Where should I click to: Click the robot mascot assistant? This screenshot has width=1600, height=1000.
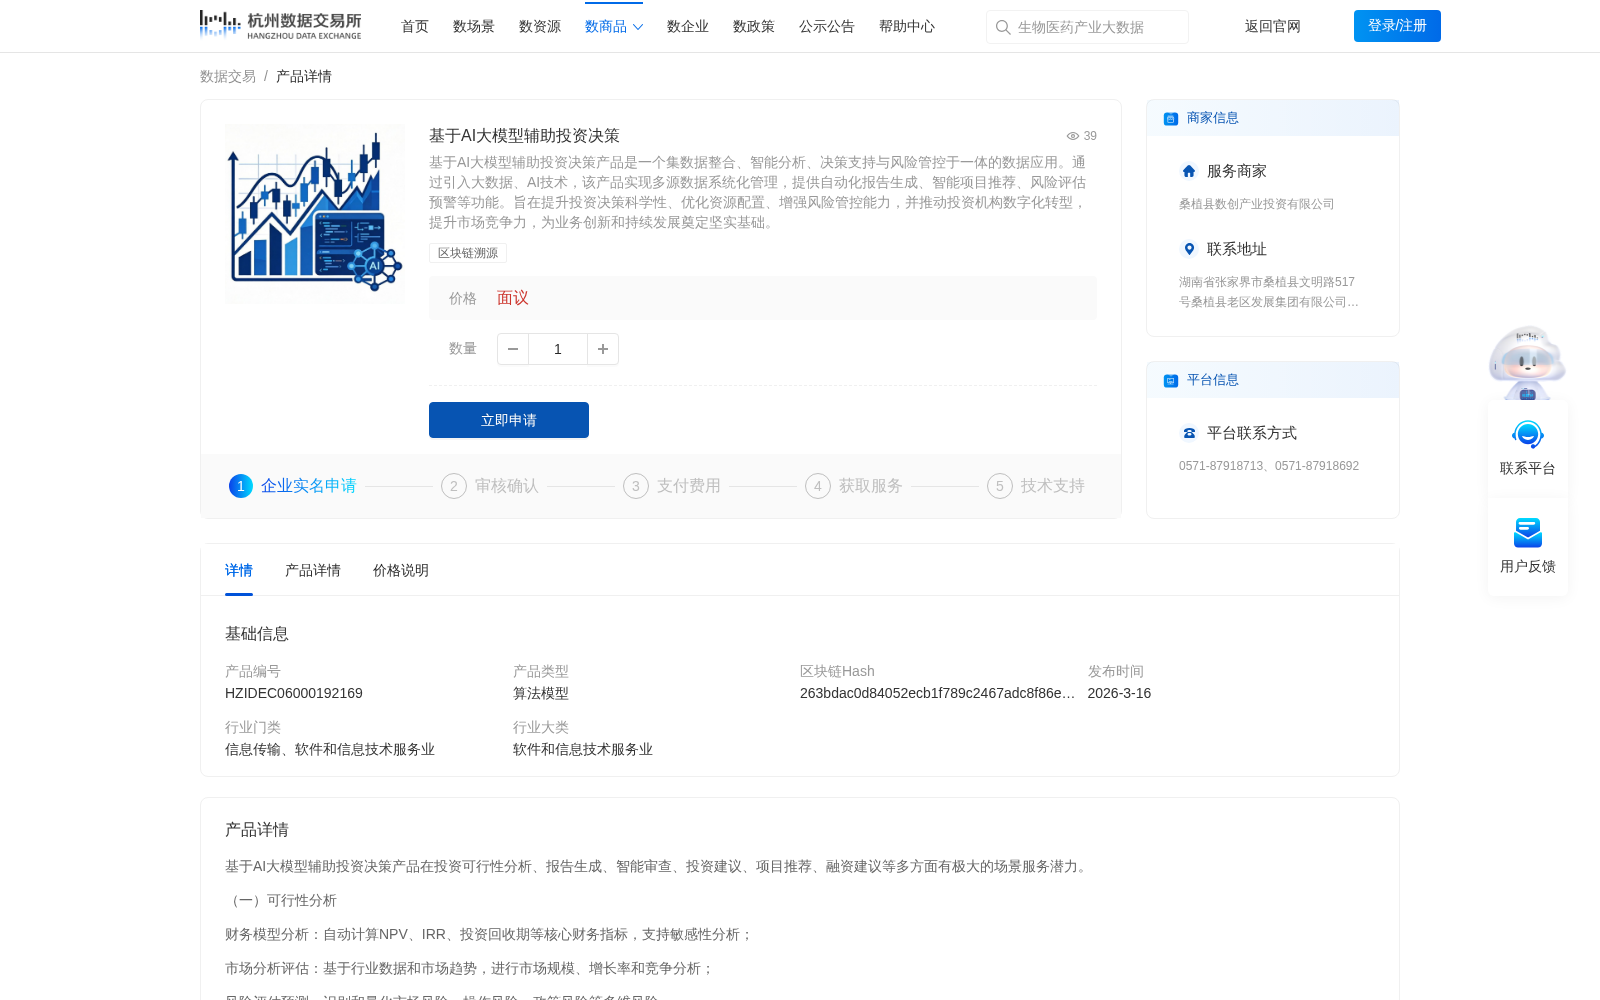pos(1527,362)
